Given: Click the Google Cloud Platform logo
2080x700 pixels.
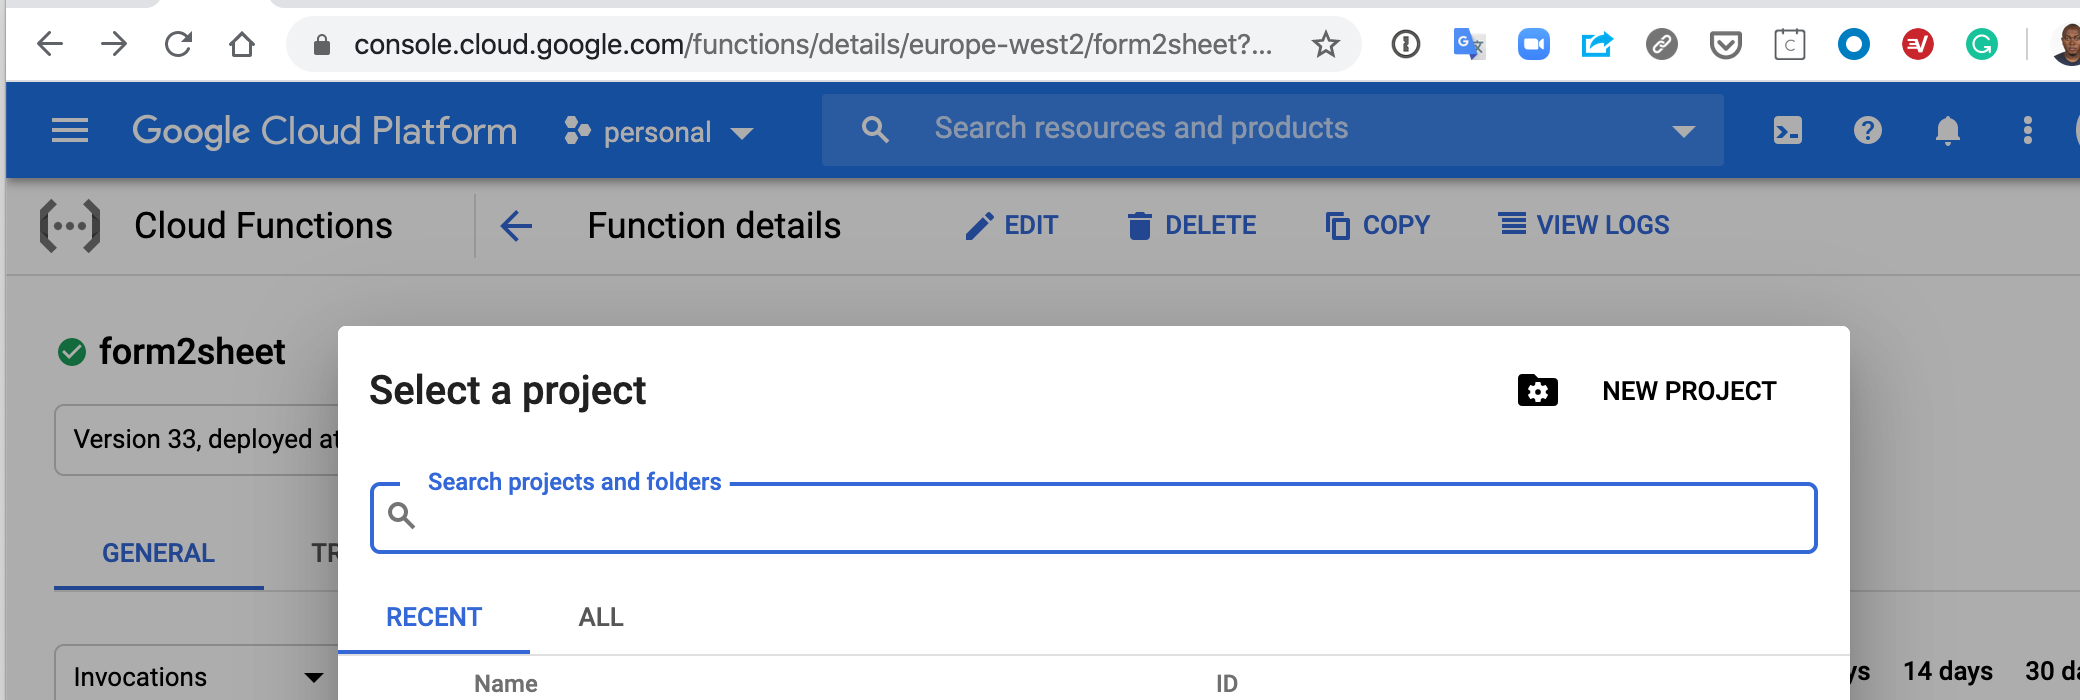Looking at the screenshot, I should coord(325,131).
